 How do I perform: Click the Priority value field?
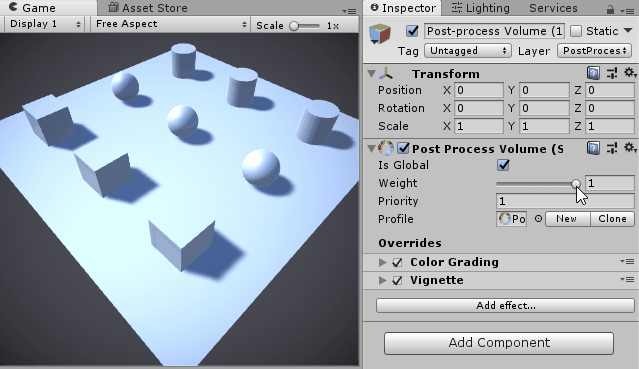pos(565,201)
